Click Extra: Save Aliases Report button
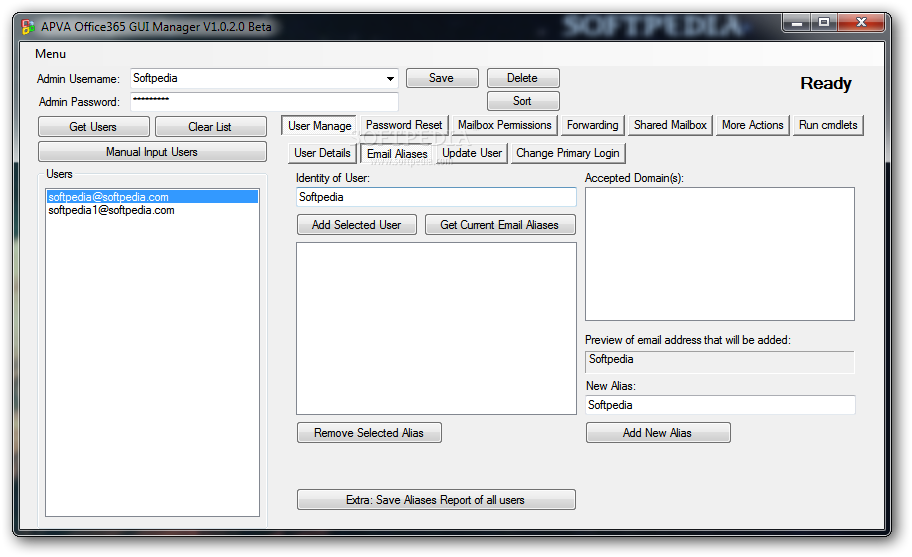912x557 pixels. tap(436, 500)
